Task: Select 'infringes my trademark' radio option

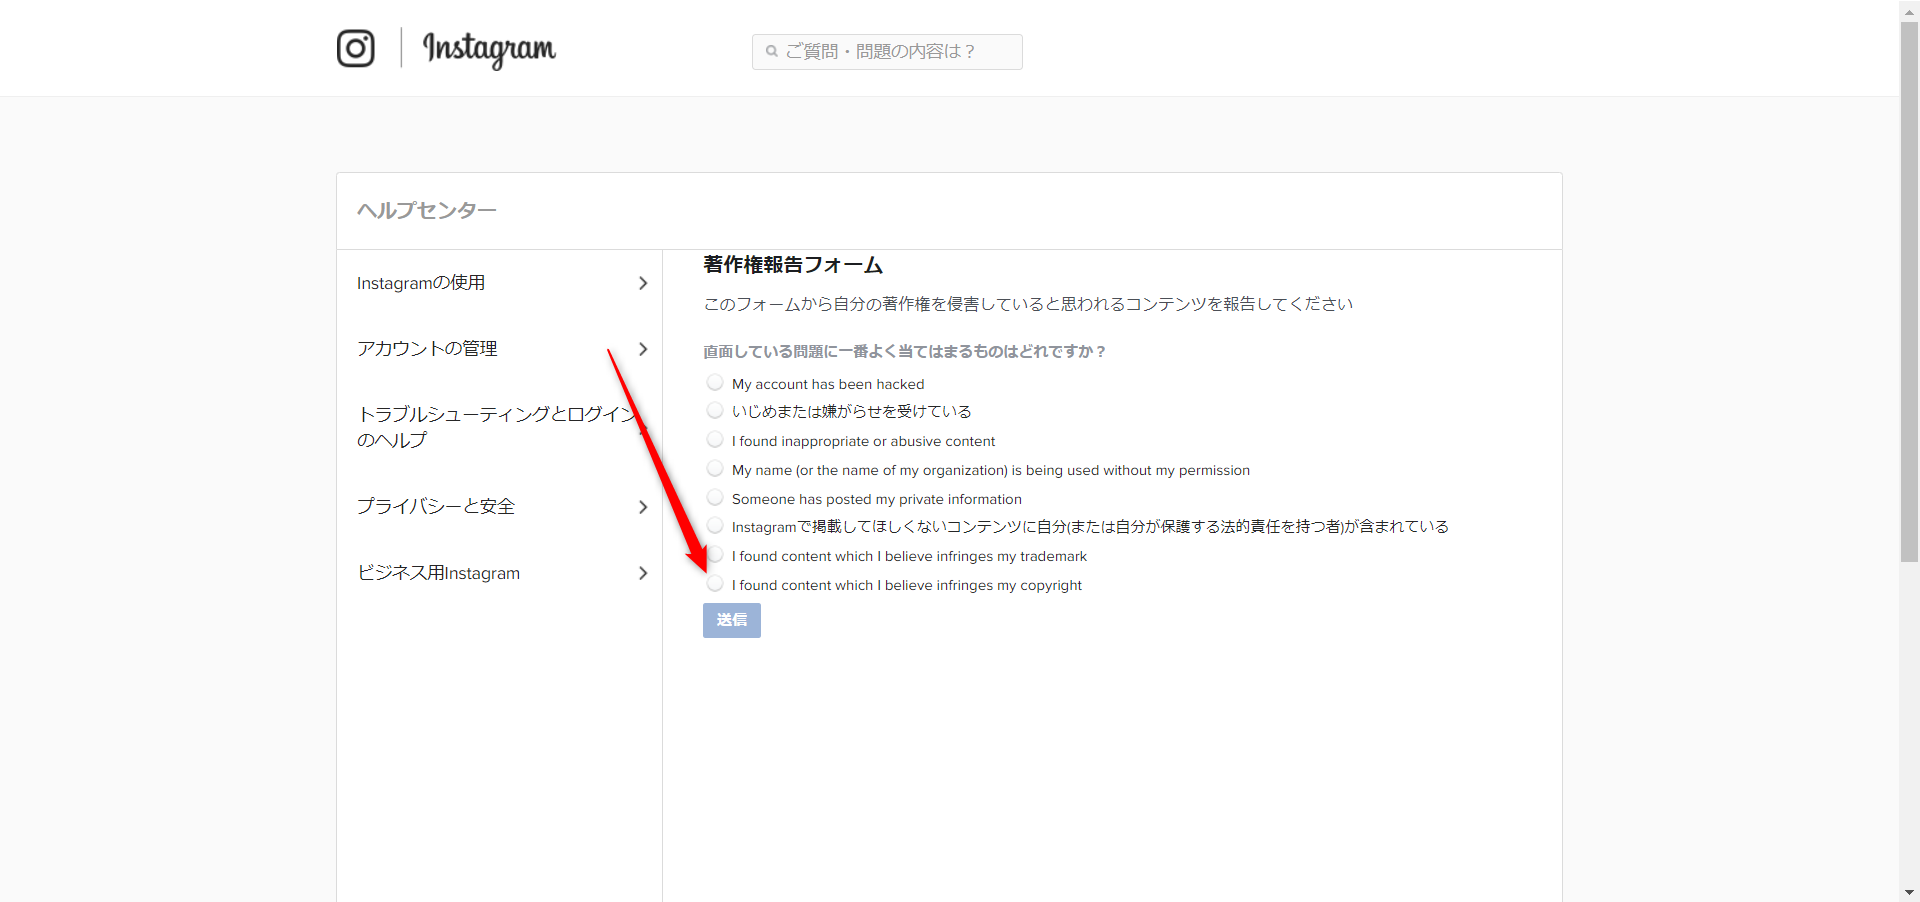Action: (x=715, y=554)
